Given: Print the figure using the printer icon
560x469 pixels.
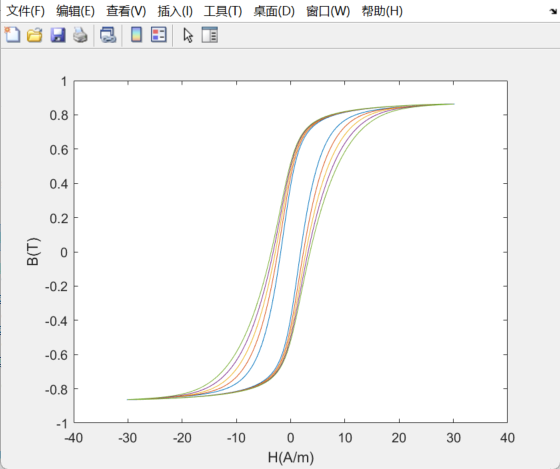Looking at the screenshot, I should coord(80,35).
